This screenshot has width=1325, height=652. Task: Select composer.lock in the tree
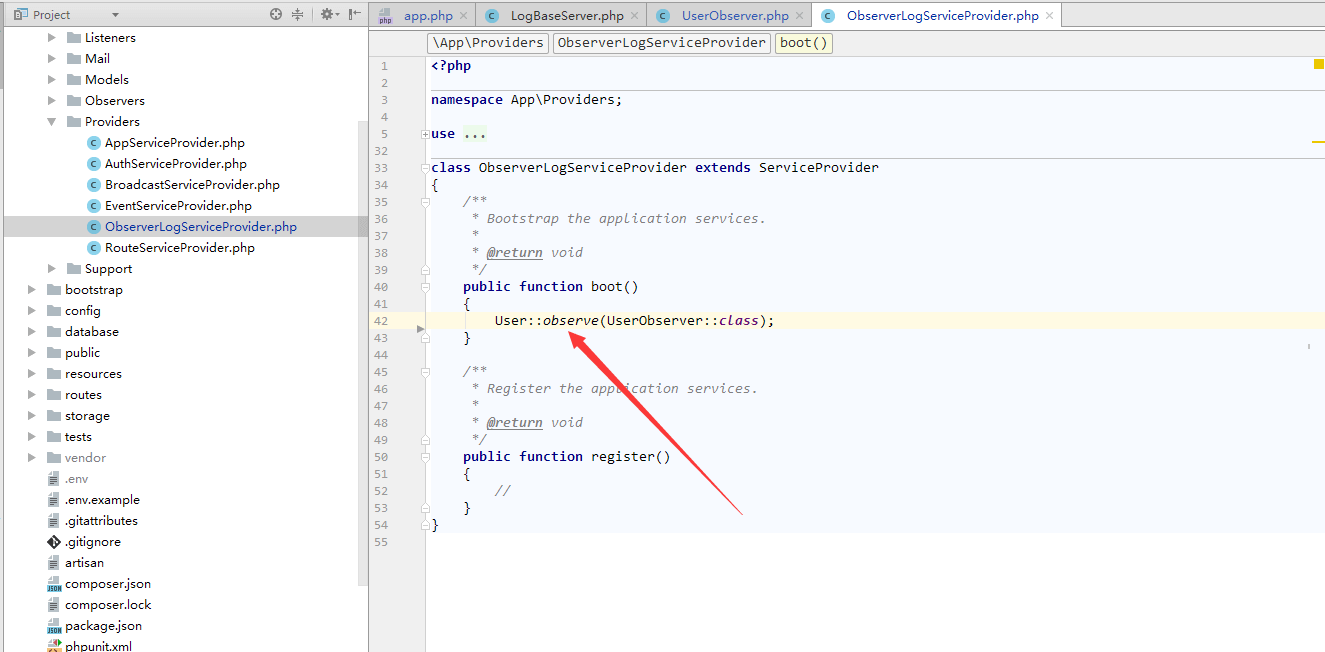click(x=108, y=604)
